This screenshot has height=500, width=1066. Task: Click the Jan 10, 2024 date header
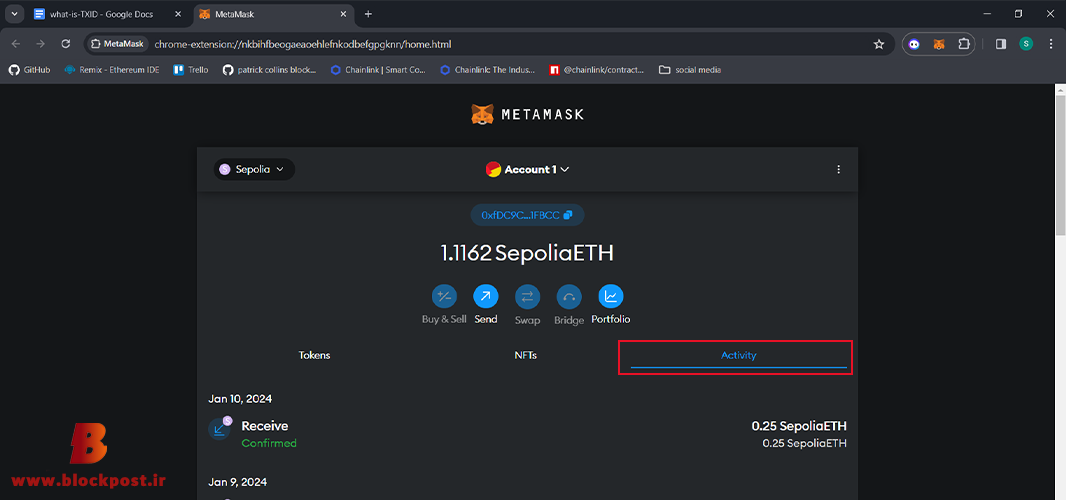point(240,399)
